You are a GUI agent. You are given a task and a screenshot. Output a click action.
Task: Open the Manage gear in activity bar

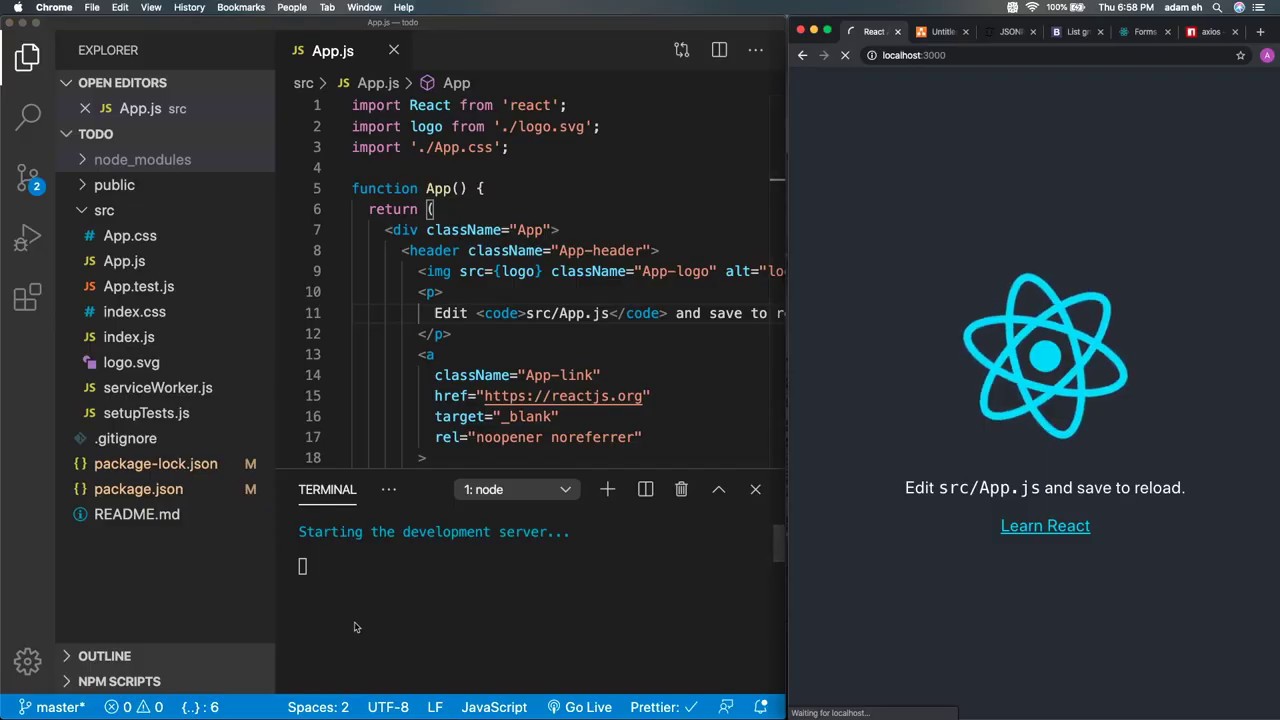pyautogui.click(x=28, y=661)
